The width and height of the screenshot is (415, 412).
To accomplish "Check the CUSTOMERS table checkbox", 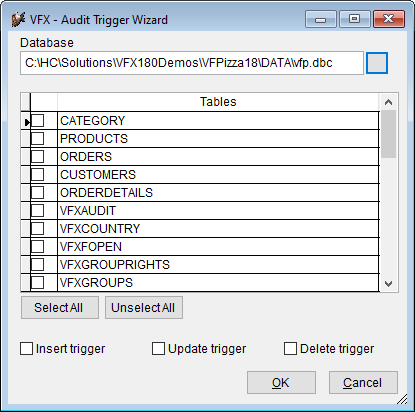I will click(x=37, y=174).
